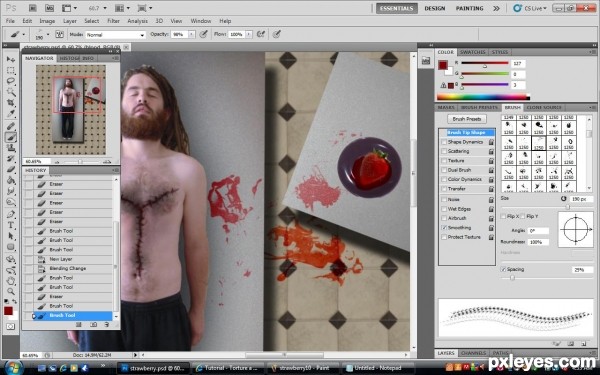600x375 pixels.
Task: Show more workspaces with double chevron
Action: 496,8
